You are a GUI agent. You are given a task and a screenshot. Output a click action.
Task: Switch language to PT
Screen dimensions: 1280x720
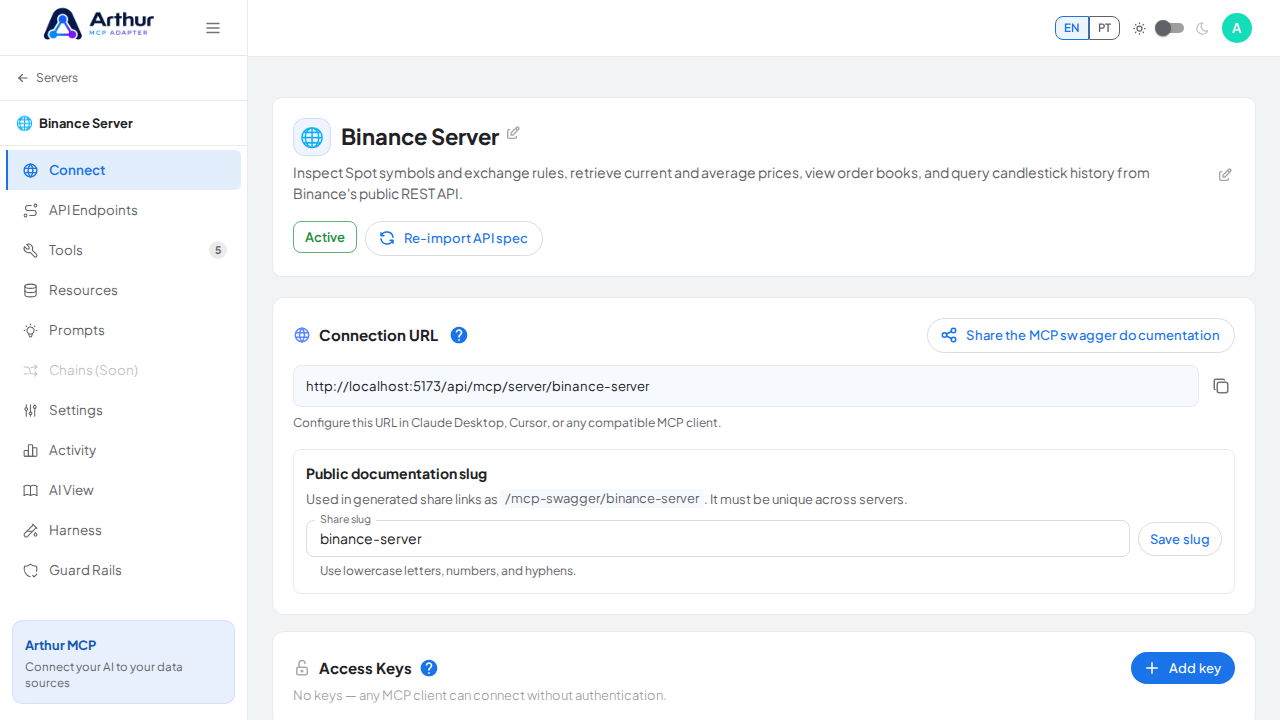pos(1104,28)
